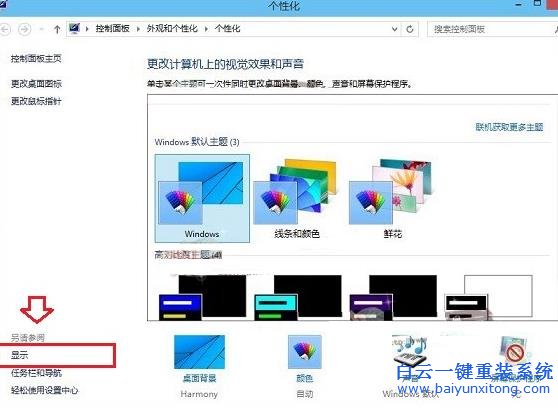Select the Windows default theme
This screenshot has height=414, width=558.
tap(202, 198)
